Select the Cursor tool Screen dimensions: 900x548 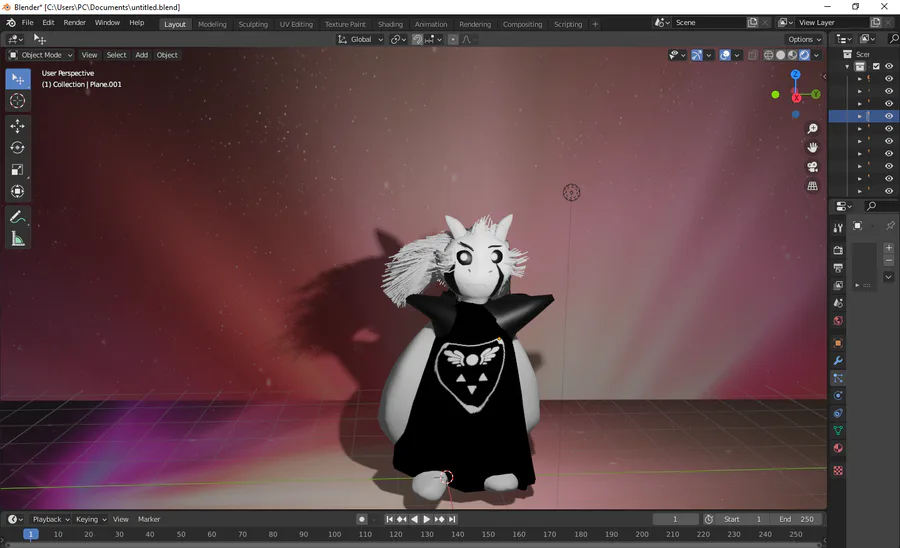(x=18, y=101)
